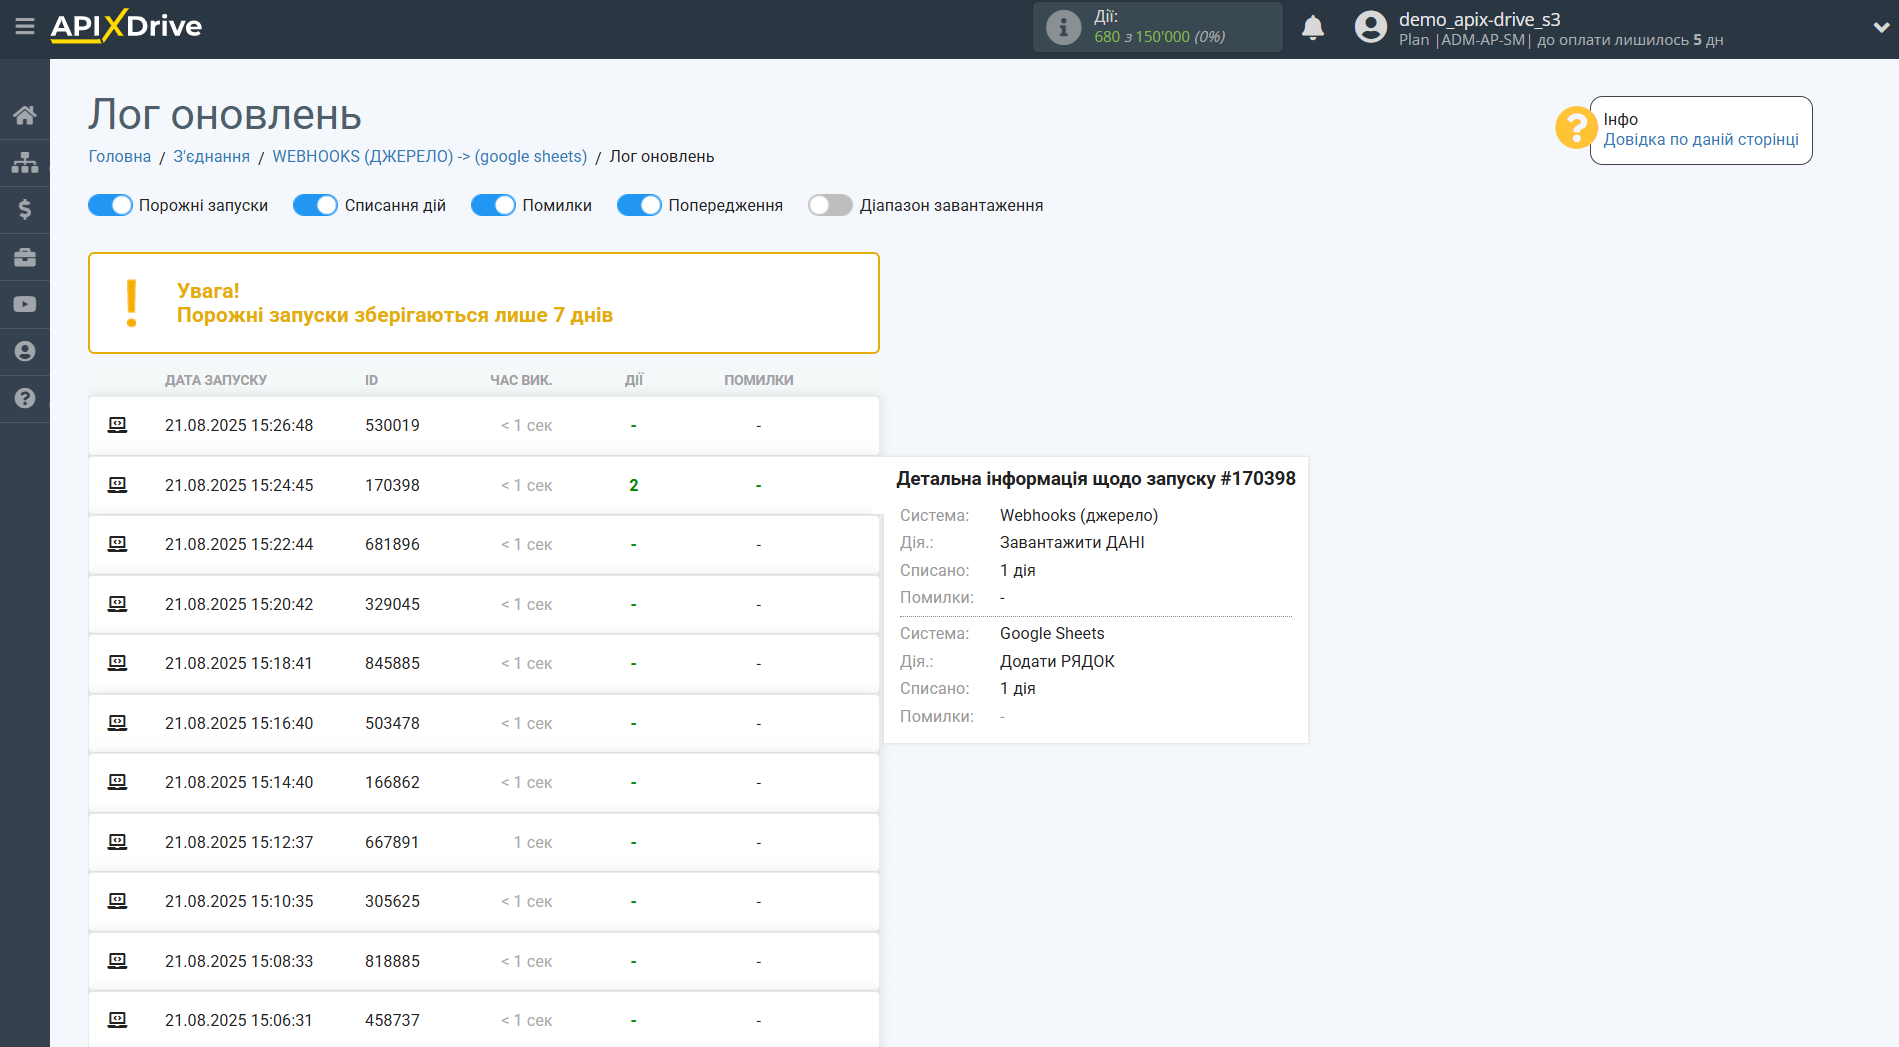Open link Довідка по даній сторінці
This screenshot has width=1899, height=1047.
[x=1701, y=140]
